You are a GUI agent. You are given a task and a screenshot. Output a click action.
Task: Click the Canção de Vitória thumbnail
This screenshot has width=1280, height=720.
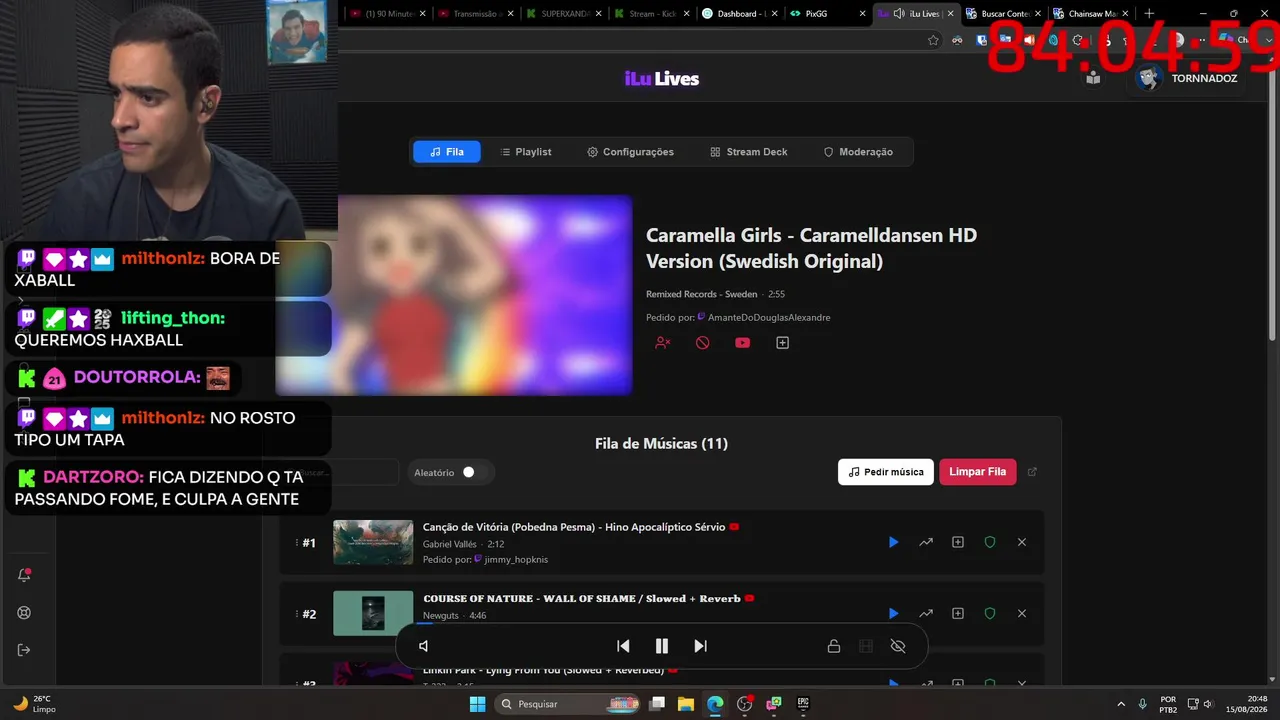click(373, 542)
